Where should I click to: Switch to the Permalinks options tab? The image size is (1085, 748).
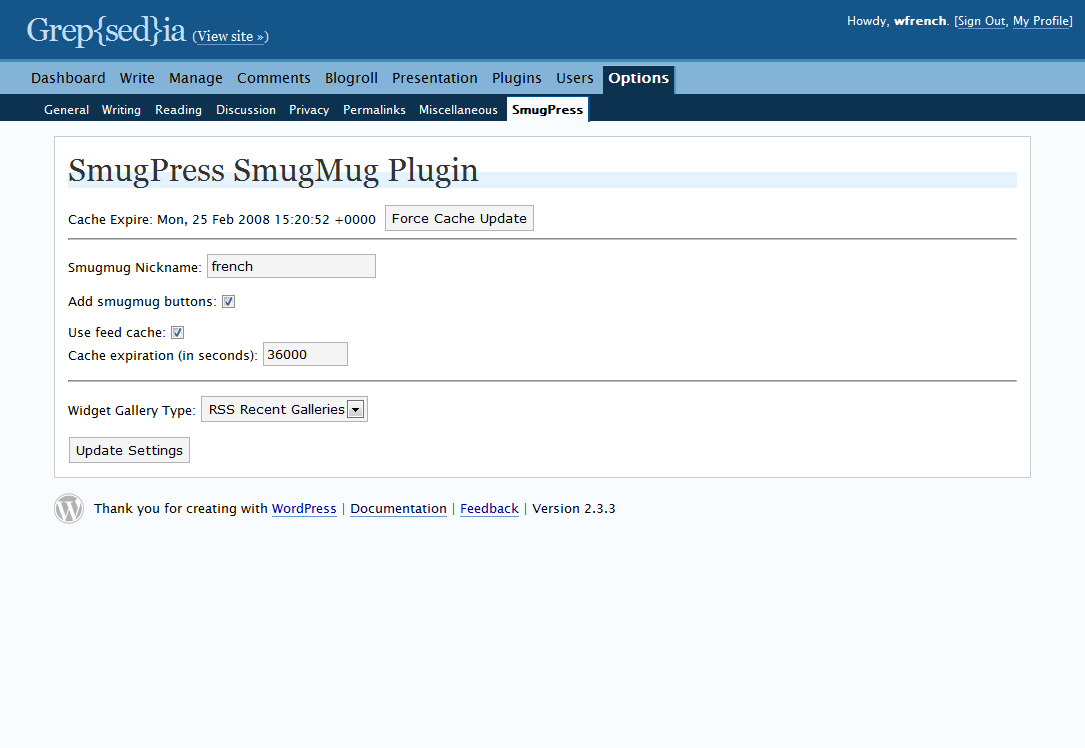(x=374, y=110)
